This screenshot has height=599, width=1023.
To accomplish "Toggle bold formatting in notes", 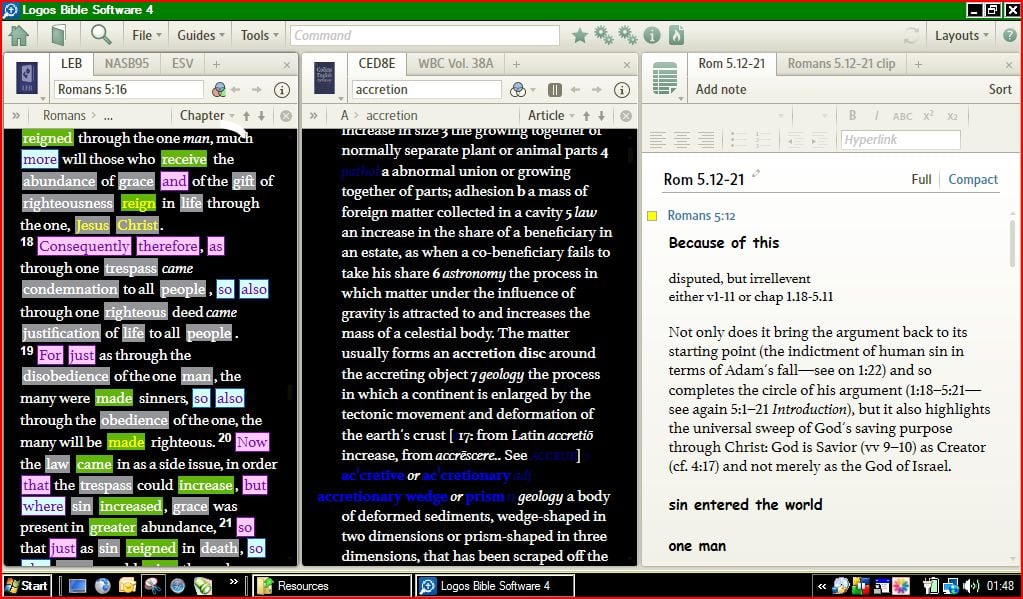I will tap(852, 115).
